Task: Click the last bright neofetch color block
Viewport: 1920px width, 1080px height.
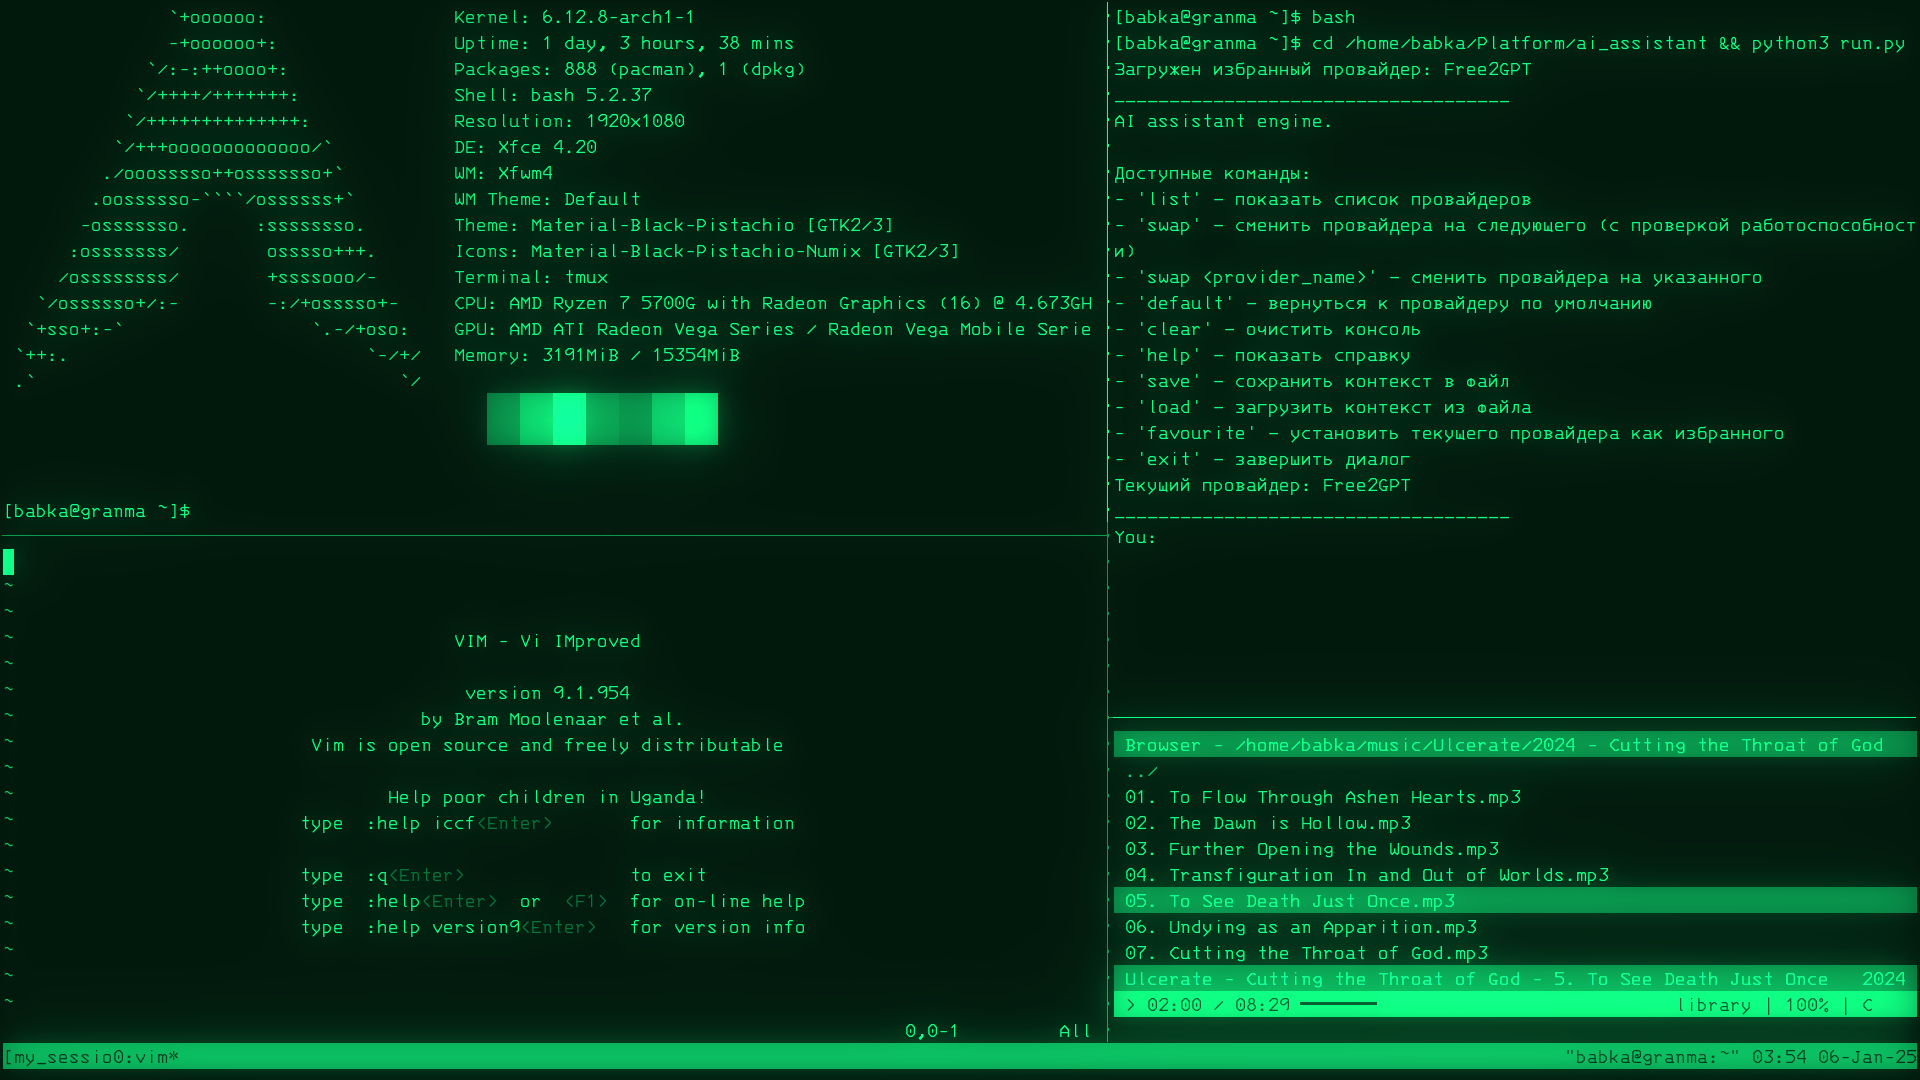Action: click(701, 419)
